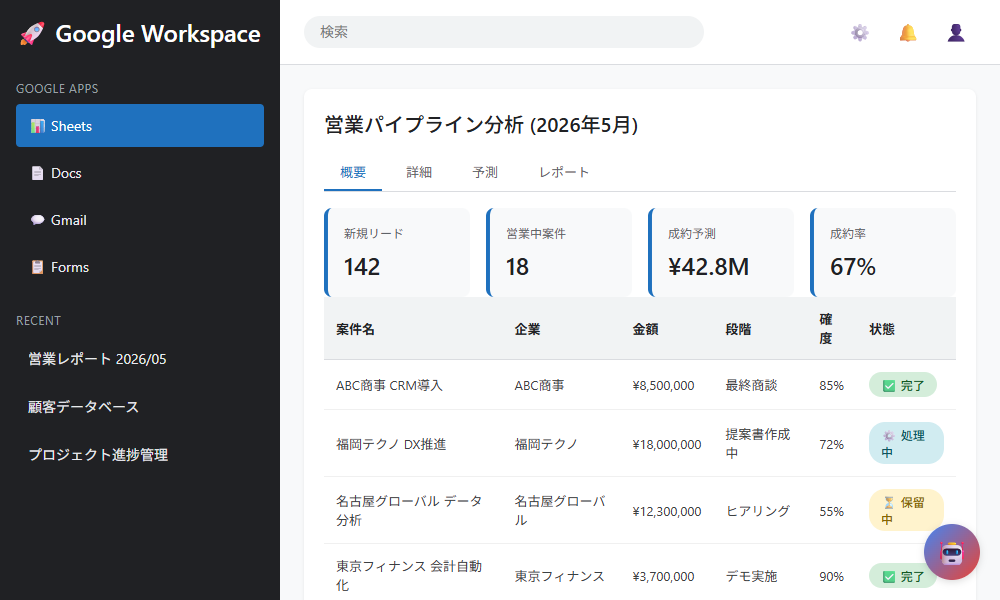Click the Gmail speech bubble icon

point(38,220)
